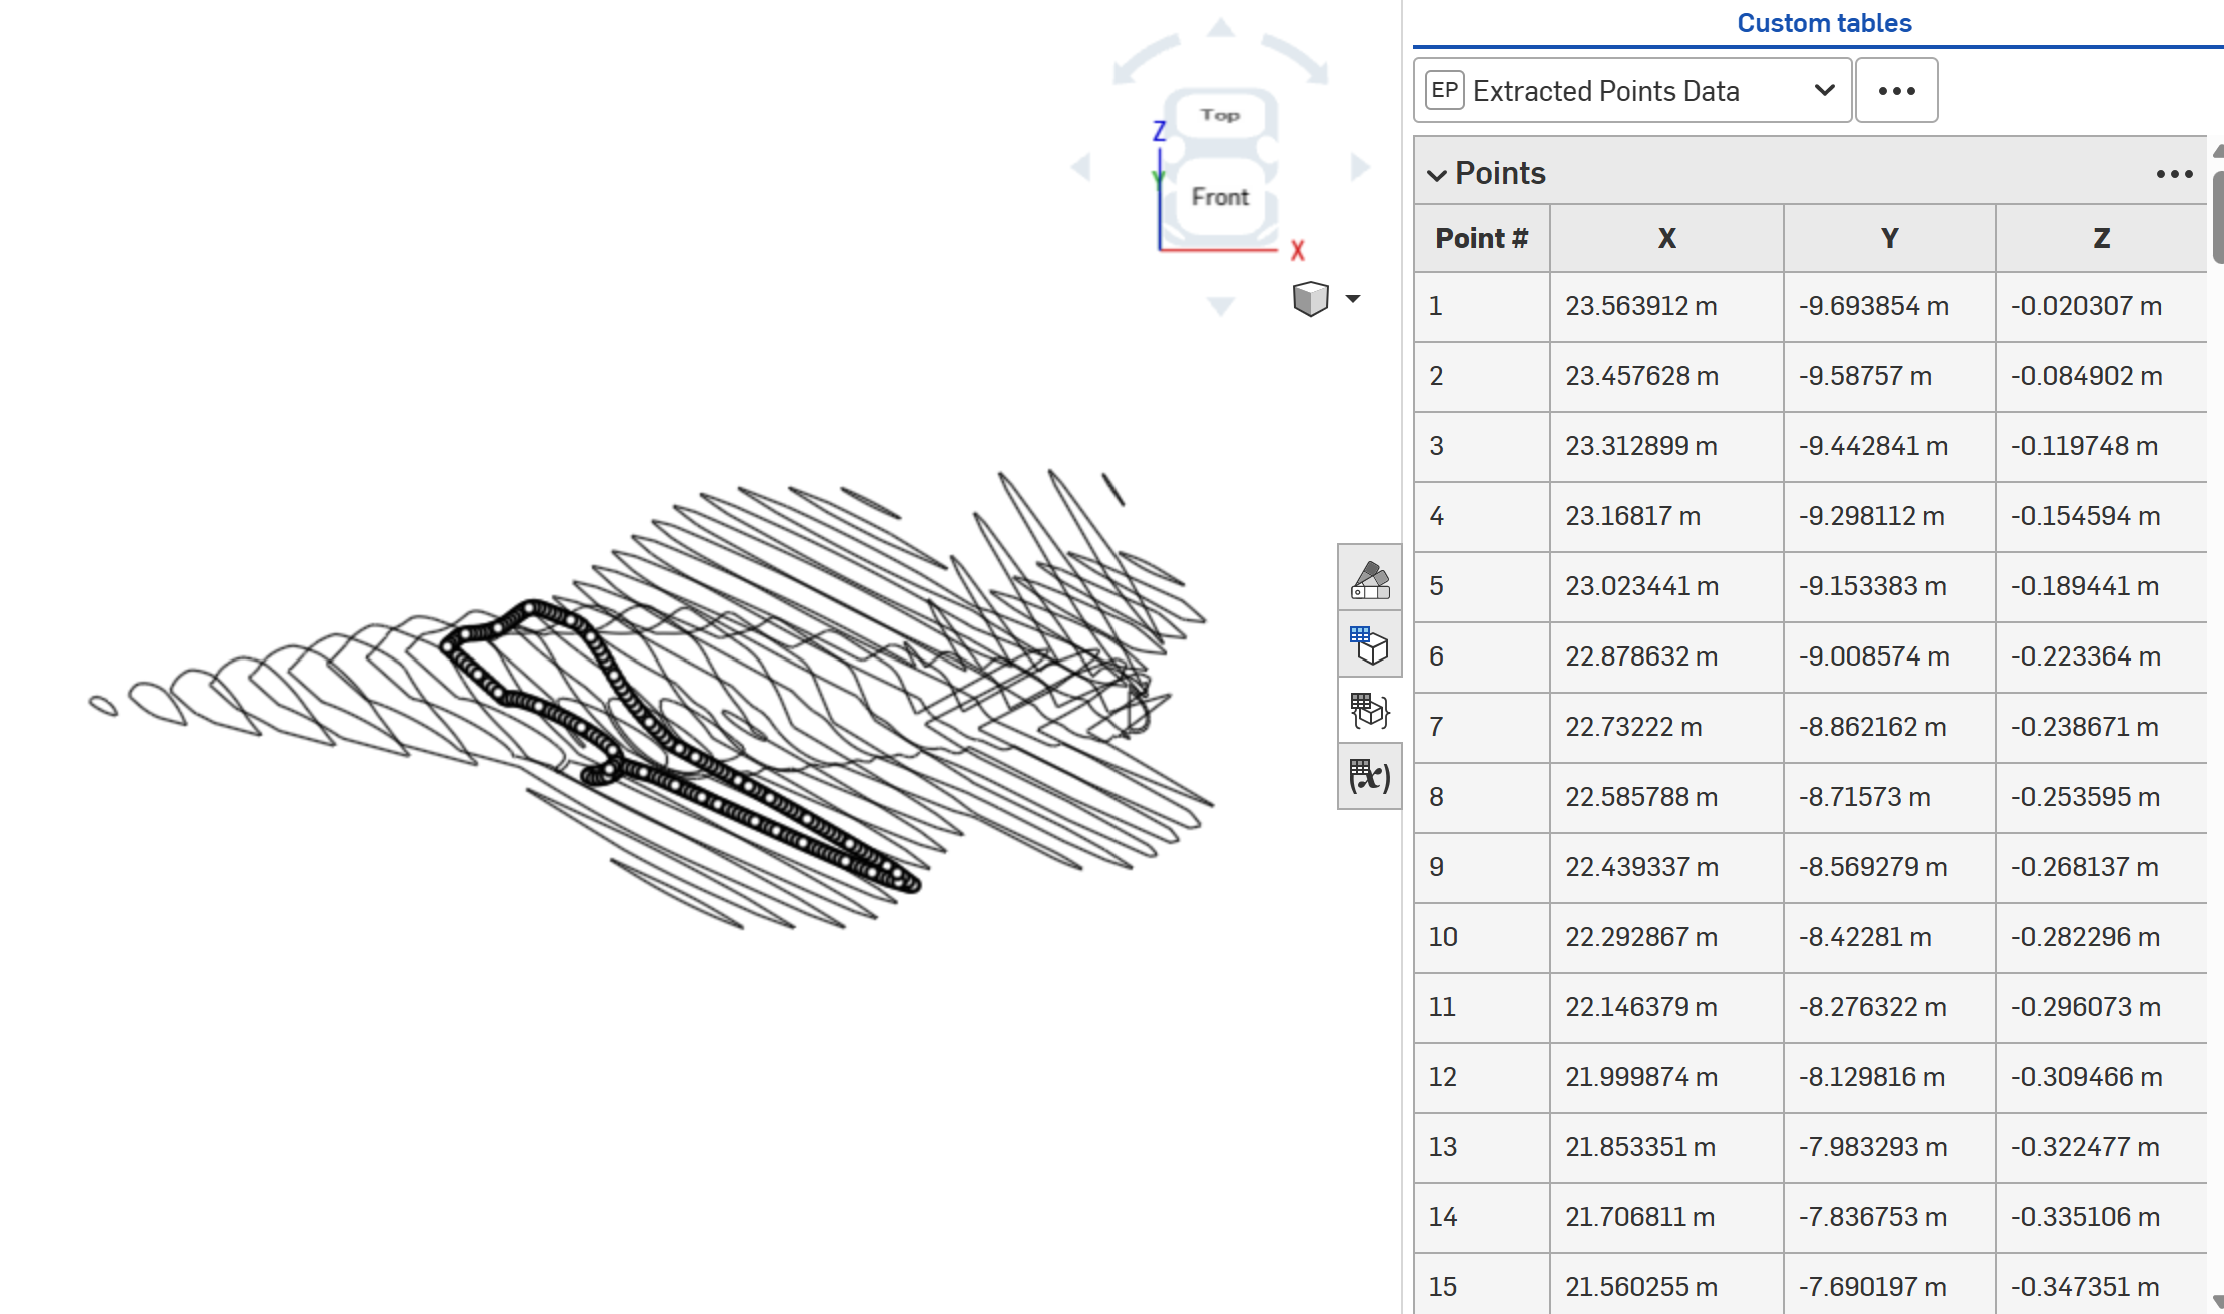Click the X column header
This screenshot has width=2224, height=1314.
(x=1667, y=239)
